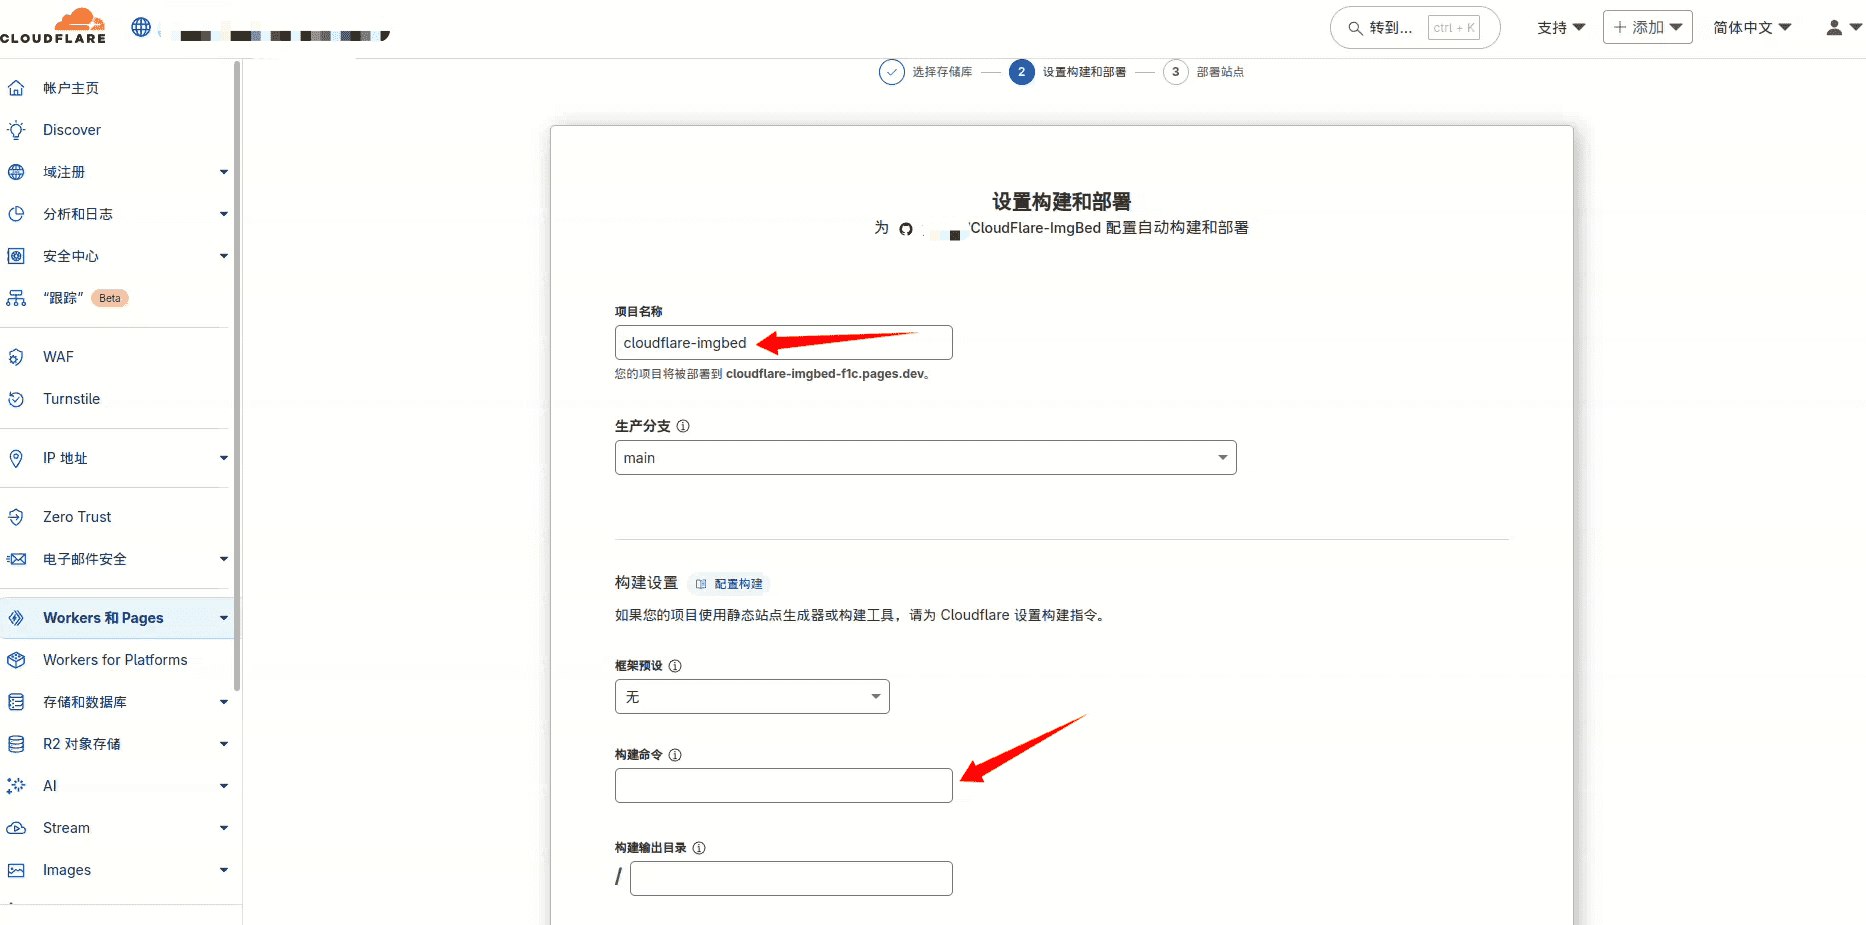This screenshot has width=1866, height=925.
Task: Click the 构建命令 info icon
Action: 675,755
